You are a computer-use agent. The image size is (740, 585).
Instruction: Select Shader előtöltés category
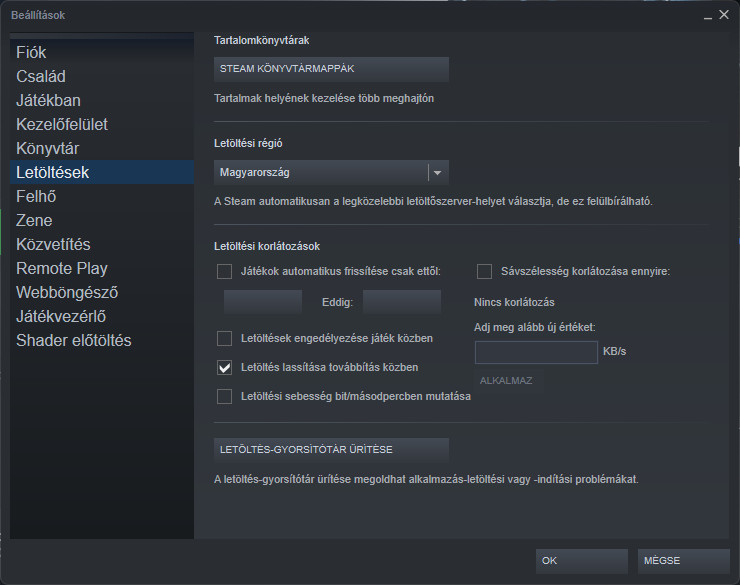pyautogui.click(x=74, y=340)
